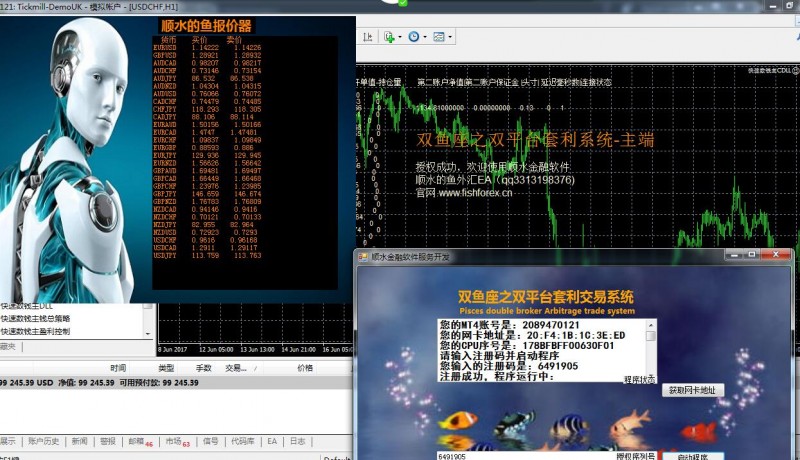Screen dimensions: 800x460
Task: Click the USDJPY row in the quote panel
Action: pyautogui.click(x=207, y=255)
